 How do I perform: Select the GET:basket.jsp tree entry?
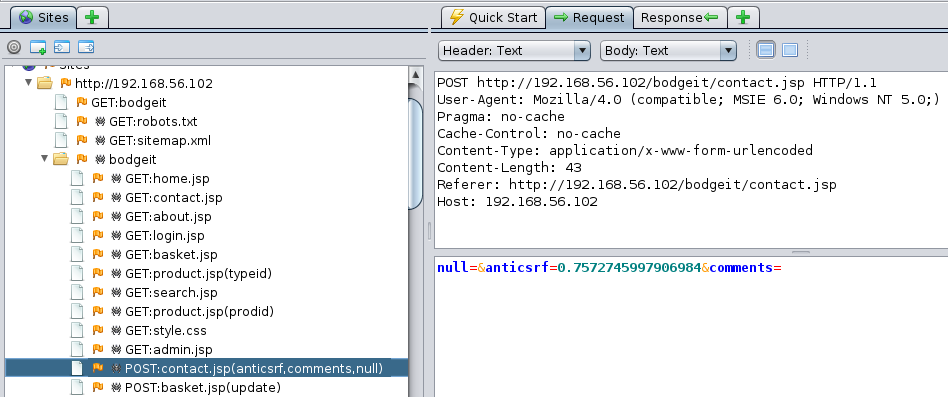click(171, 254)
